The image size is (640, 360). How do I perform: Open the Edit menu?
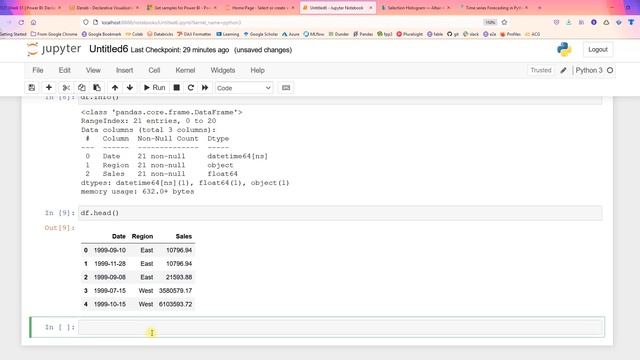tap(64, 70)
